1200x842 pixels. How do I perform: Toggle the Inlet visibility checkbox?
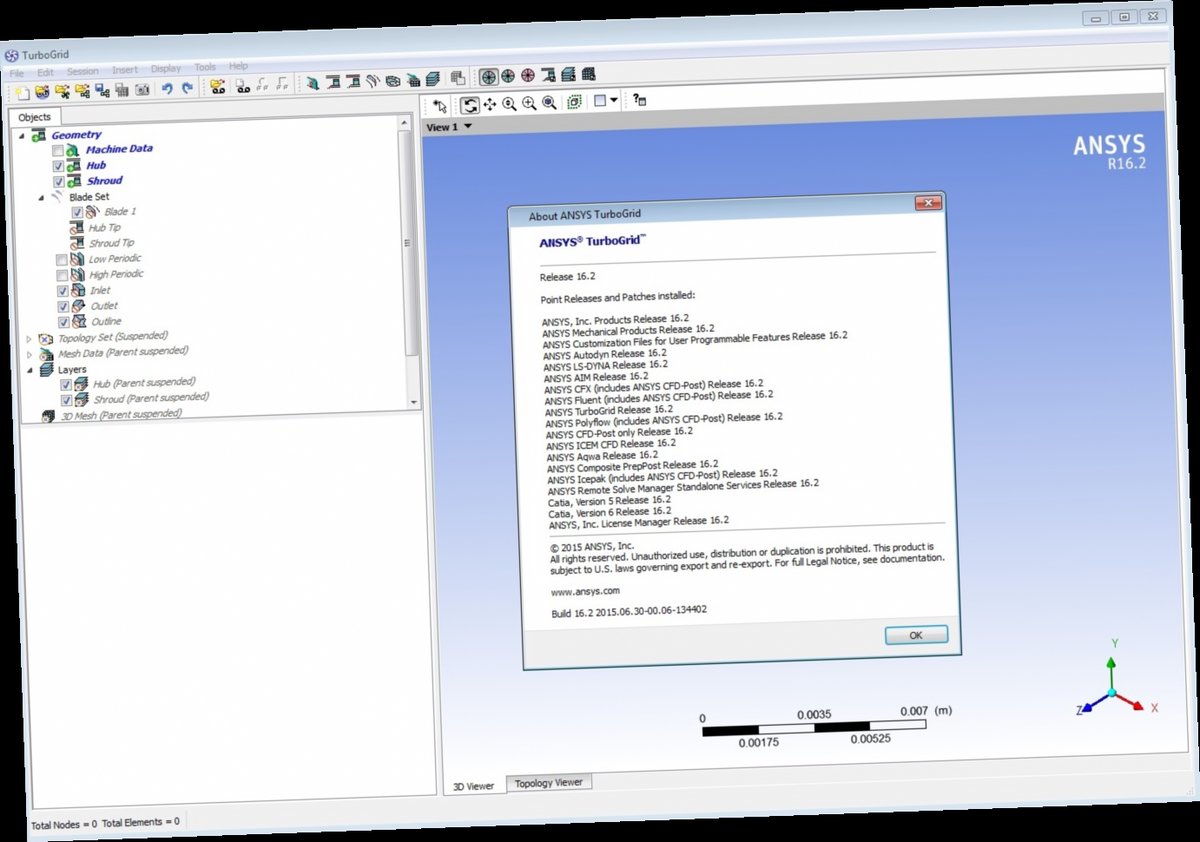click(x=62, y=291)
